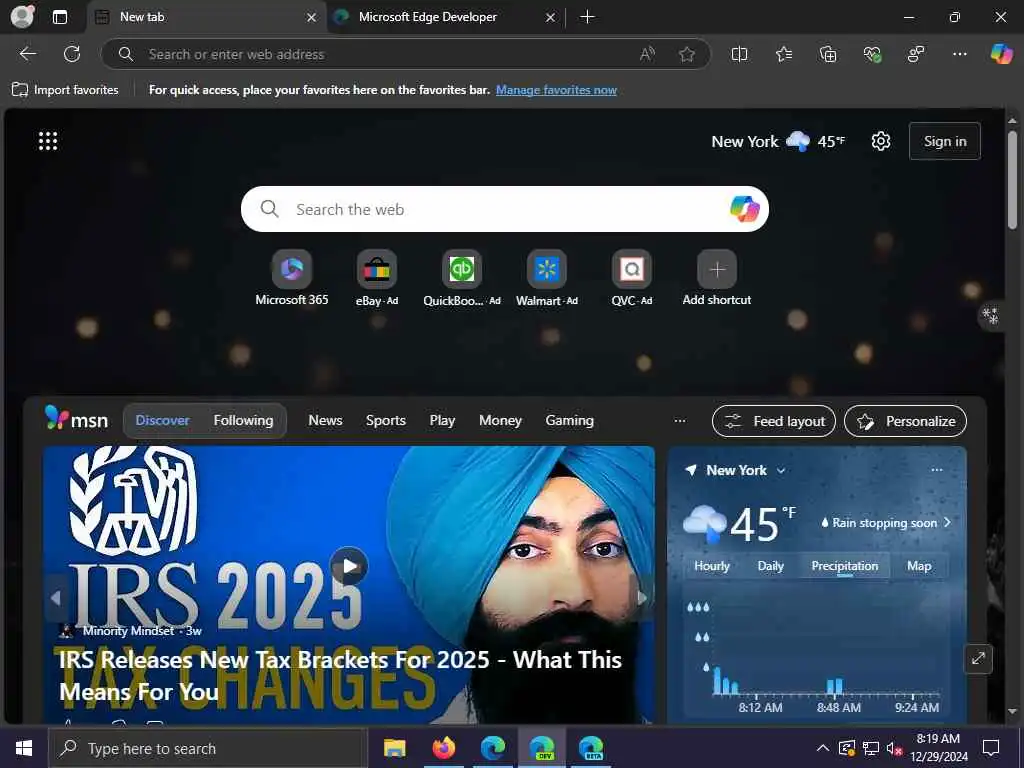Refresh the page
The height and width of the screenshot is (768, 1024).
point(72,54)
